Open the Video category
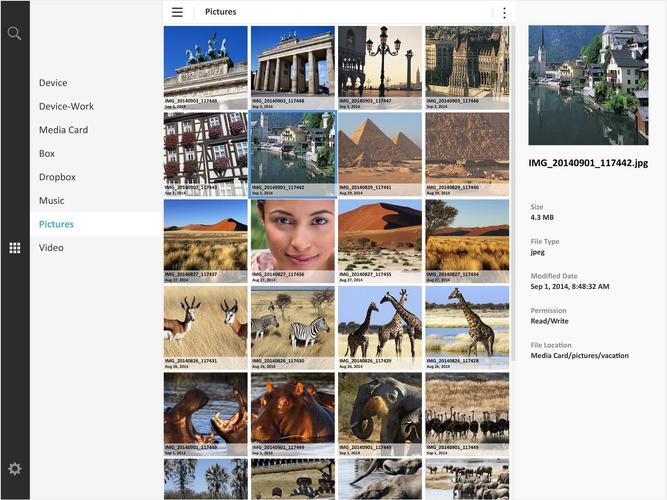 [51, 248]
